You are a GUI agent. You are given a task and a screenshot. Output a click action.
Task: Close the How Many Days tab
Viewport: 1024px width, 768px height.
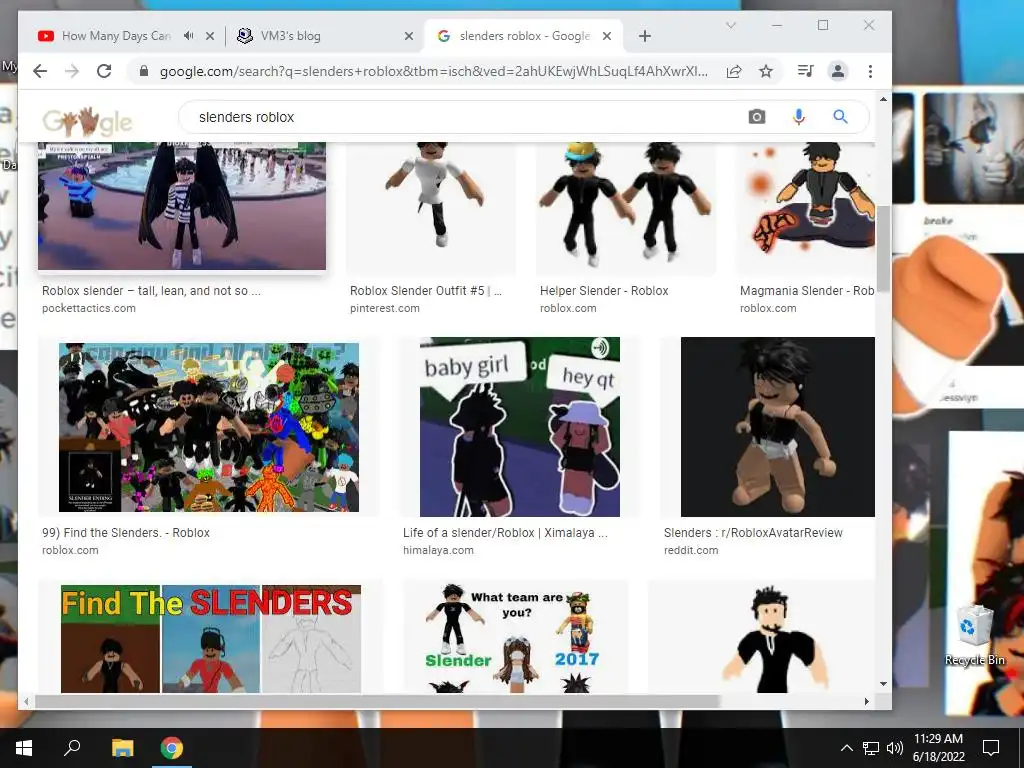210,36
